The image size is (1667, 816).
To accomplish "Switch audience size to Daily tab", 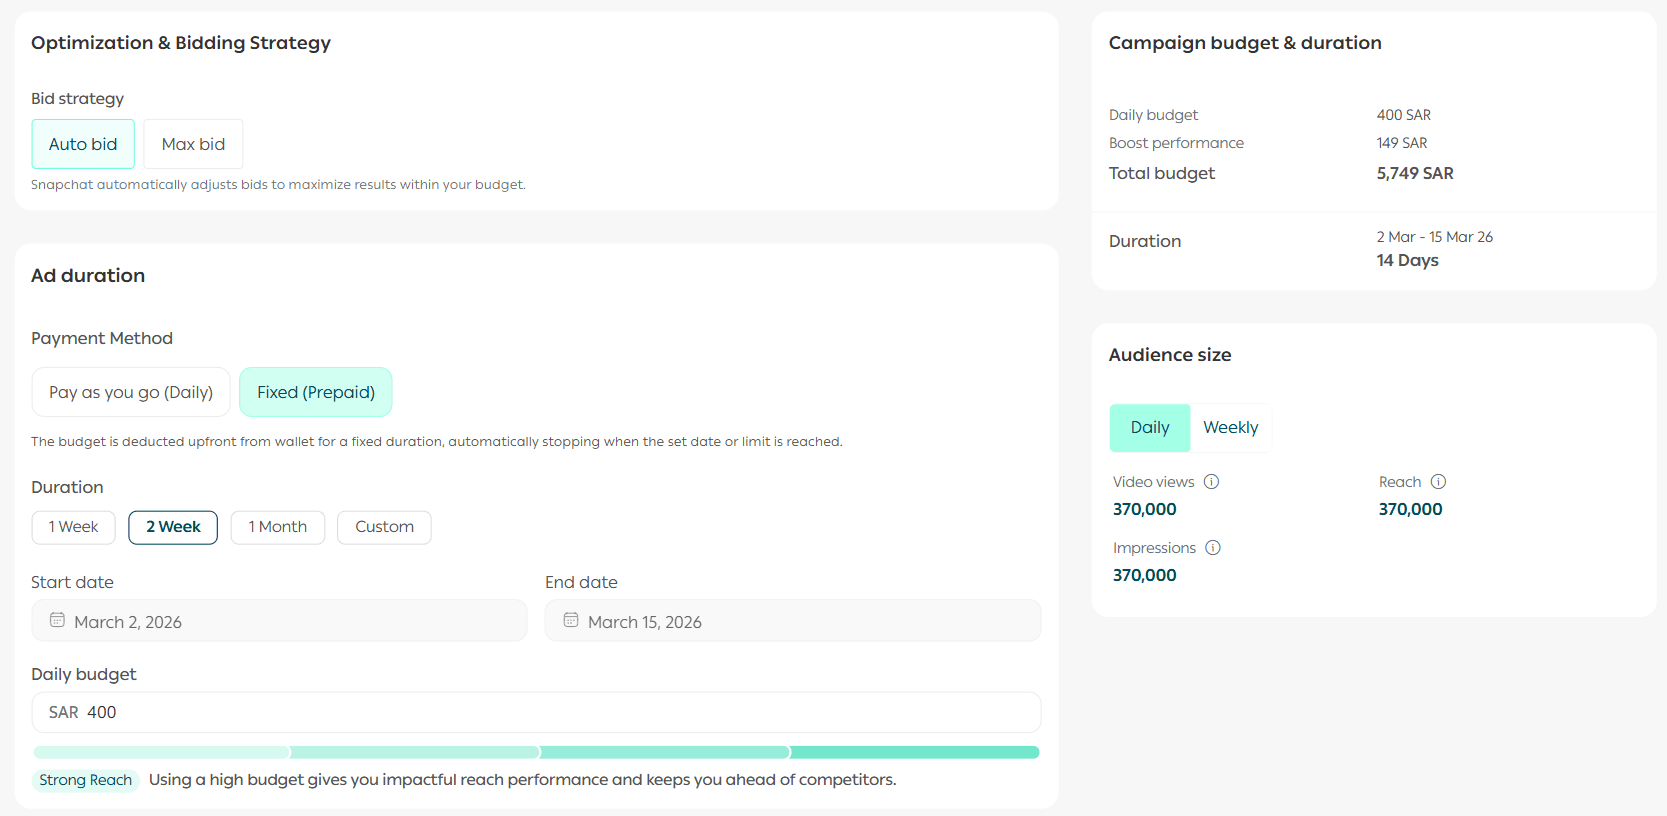I will pos(1150,428).
